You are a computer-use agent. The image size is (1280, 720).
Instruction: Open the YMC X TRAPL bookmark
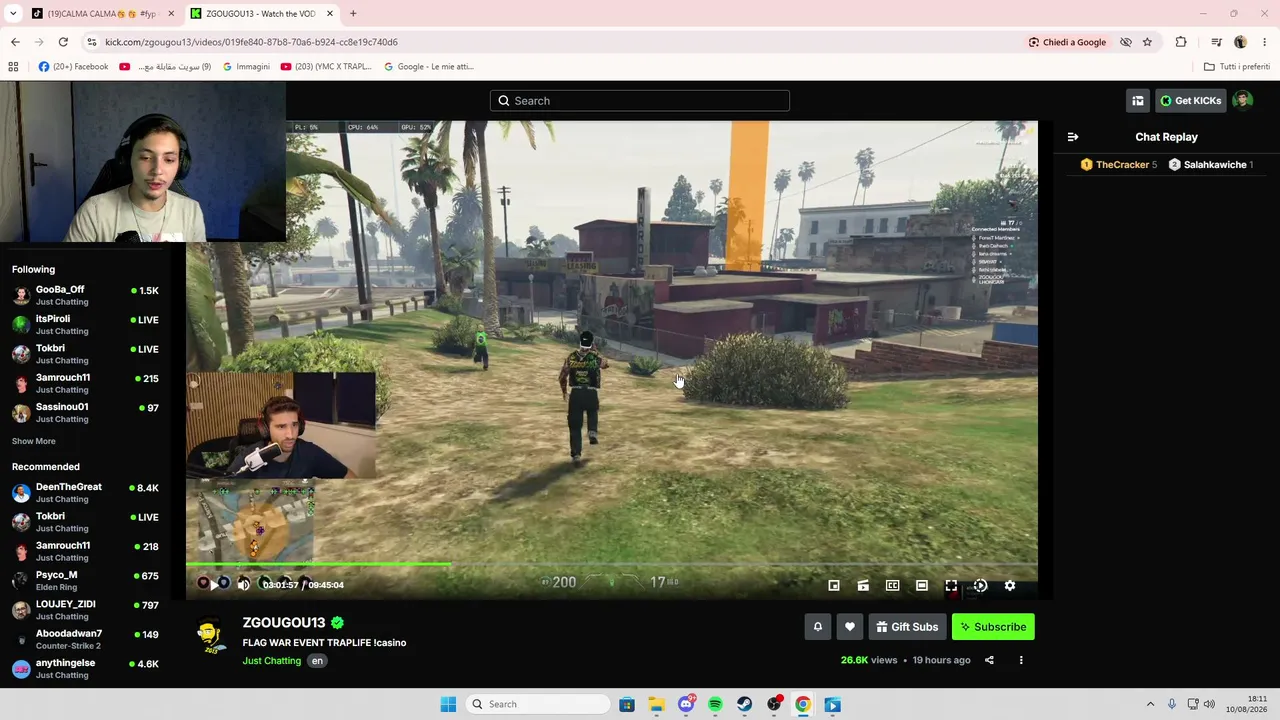coord(326,67)
